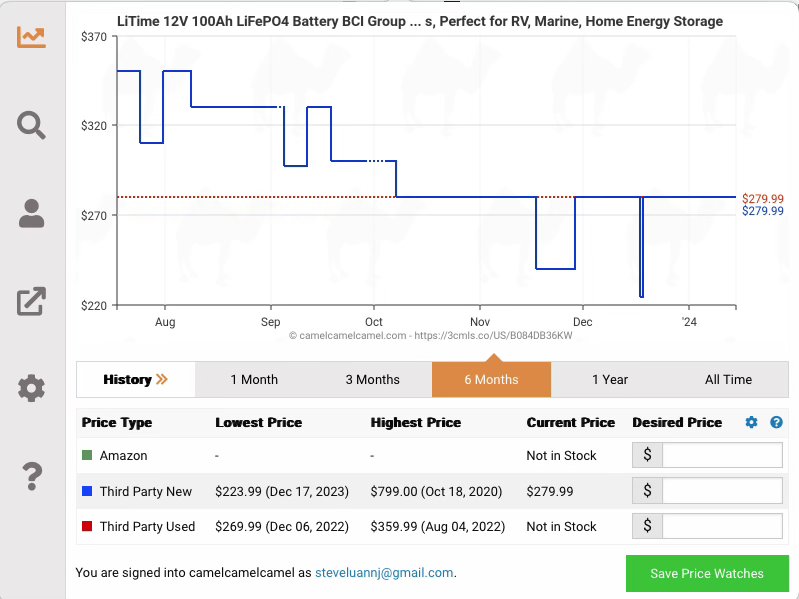799x599 pixels.
Task: Click the 'Current Price' column header
Action: pyautogui.click(x=571, y=423)
